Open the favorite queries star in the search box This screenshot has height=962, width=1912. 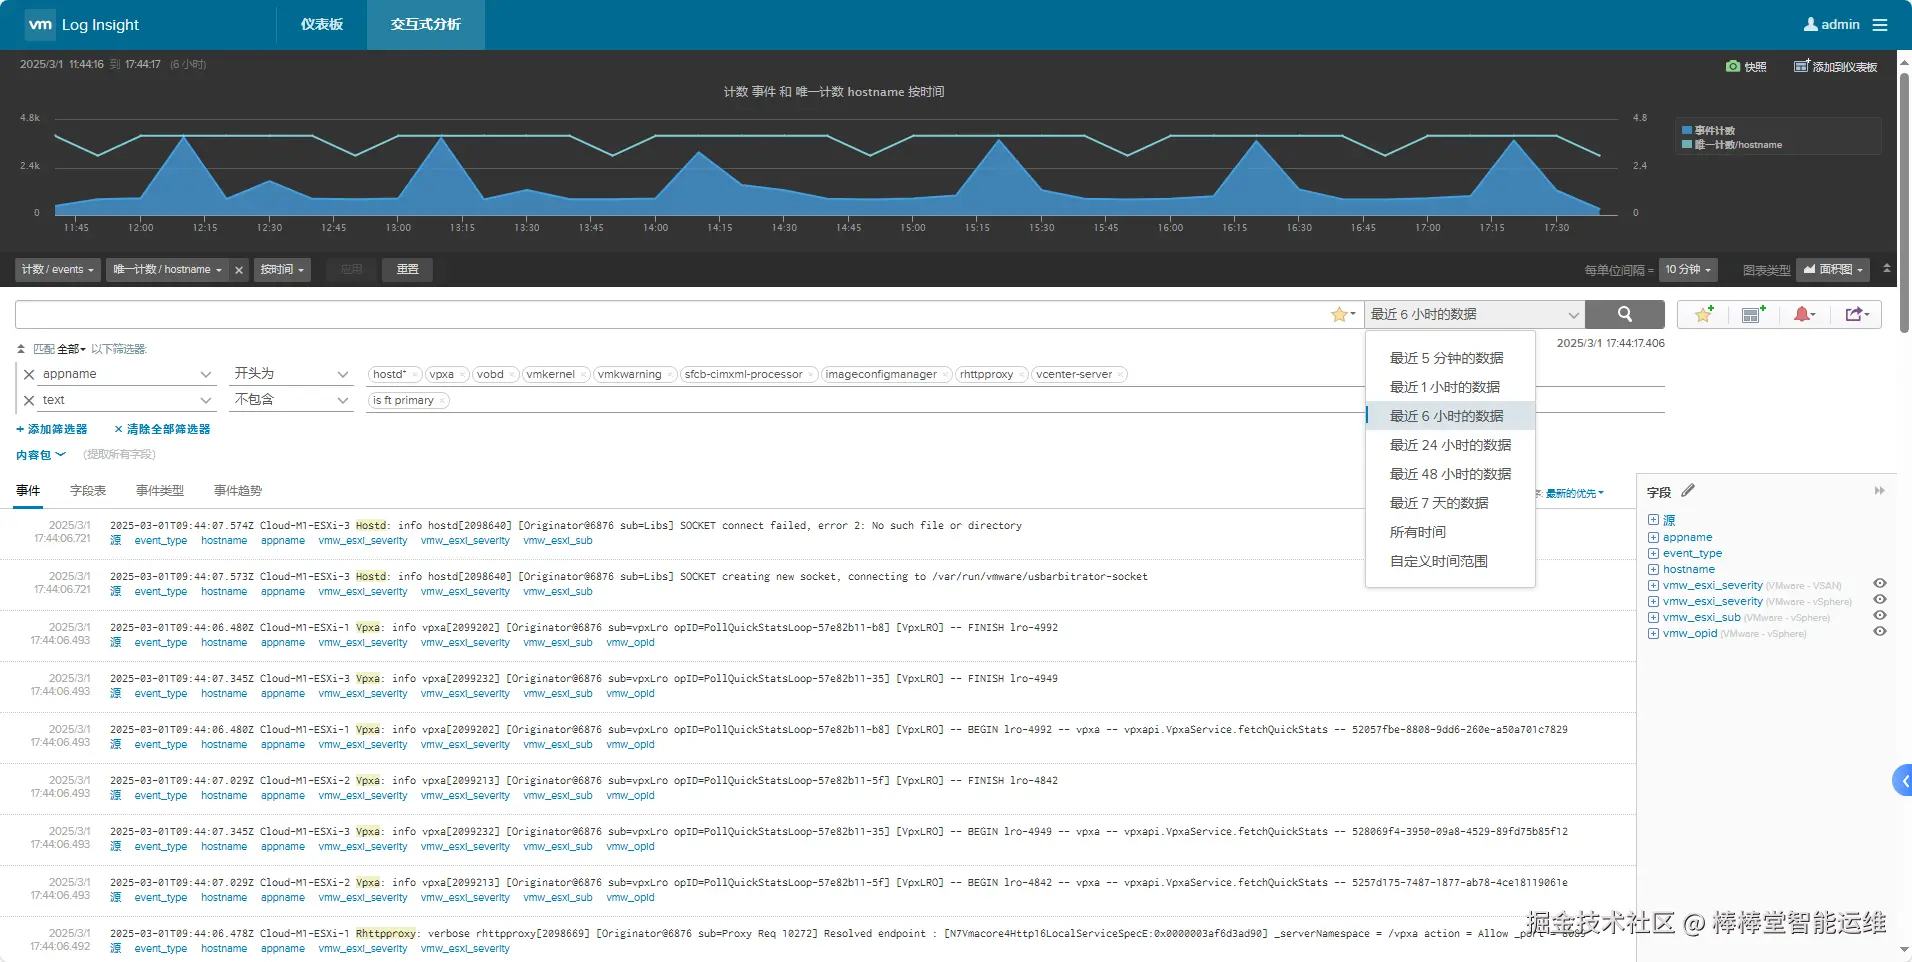[1343, 314]
